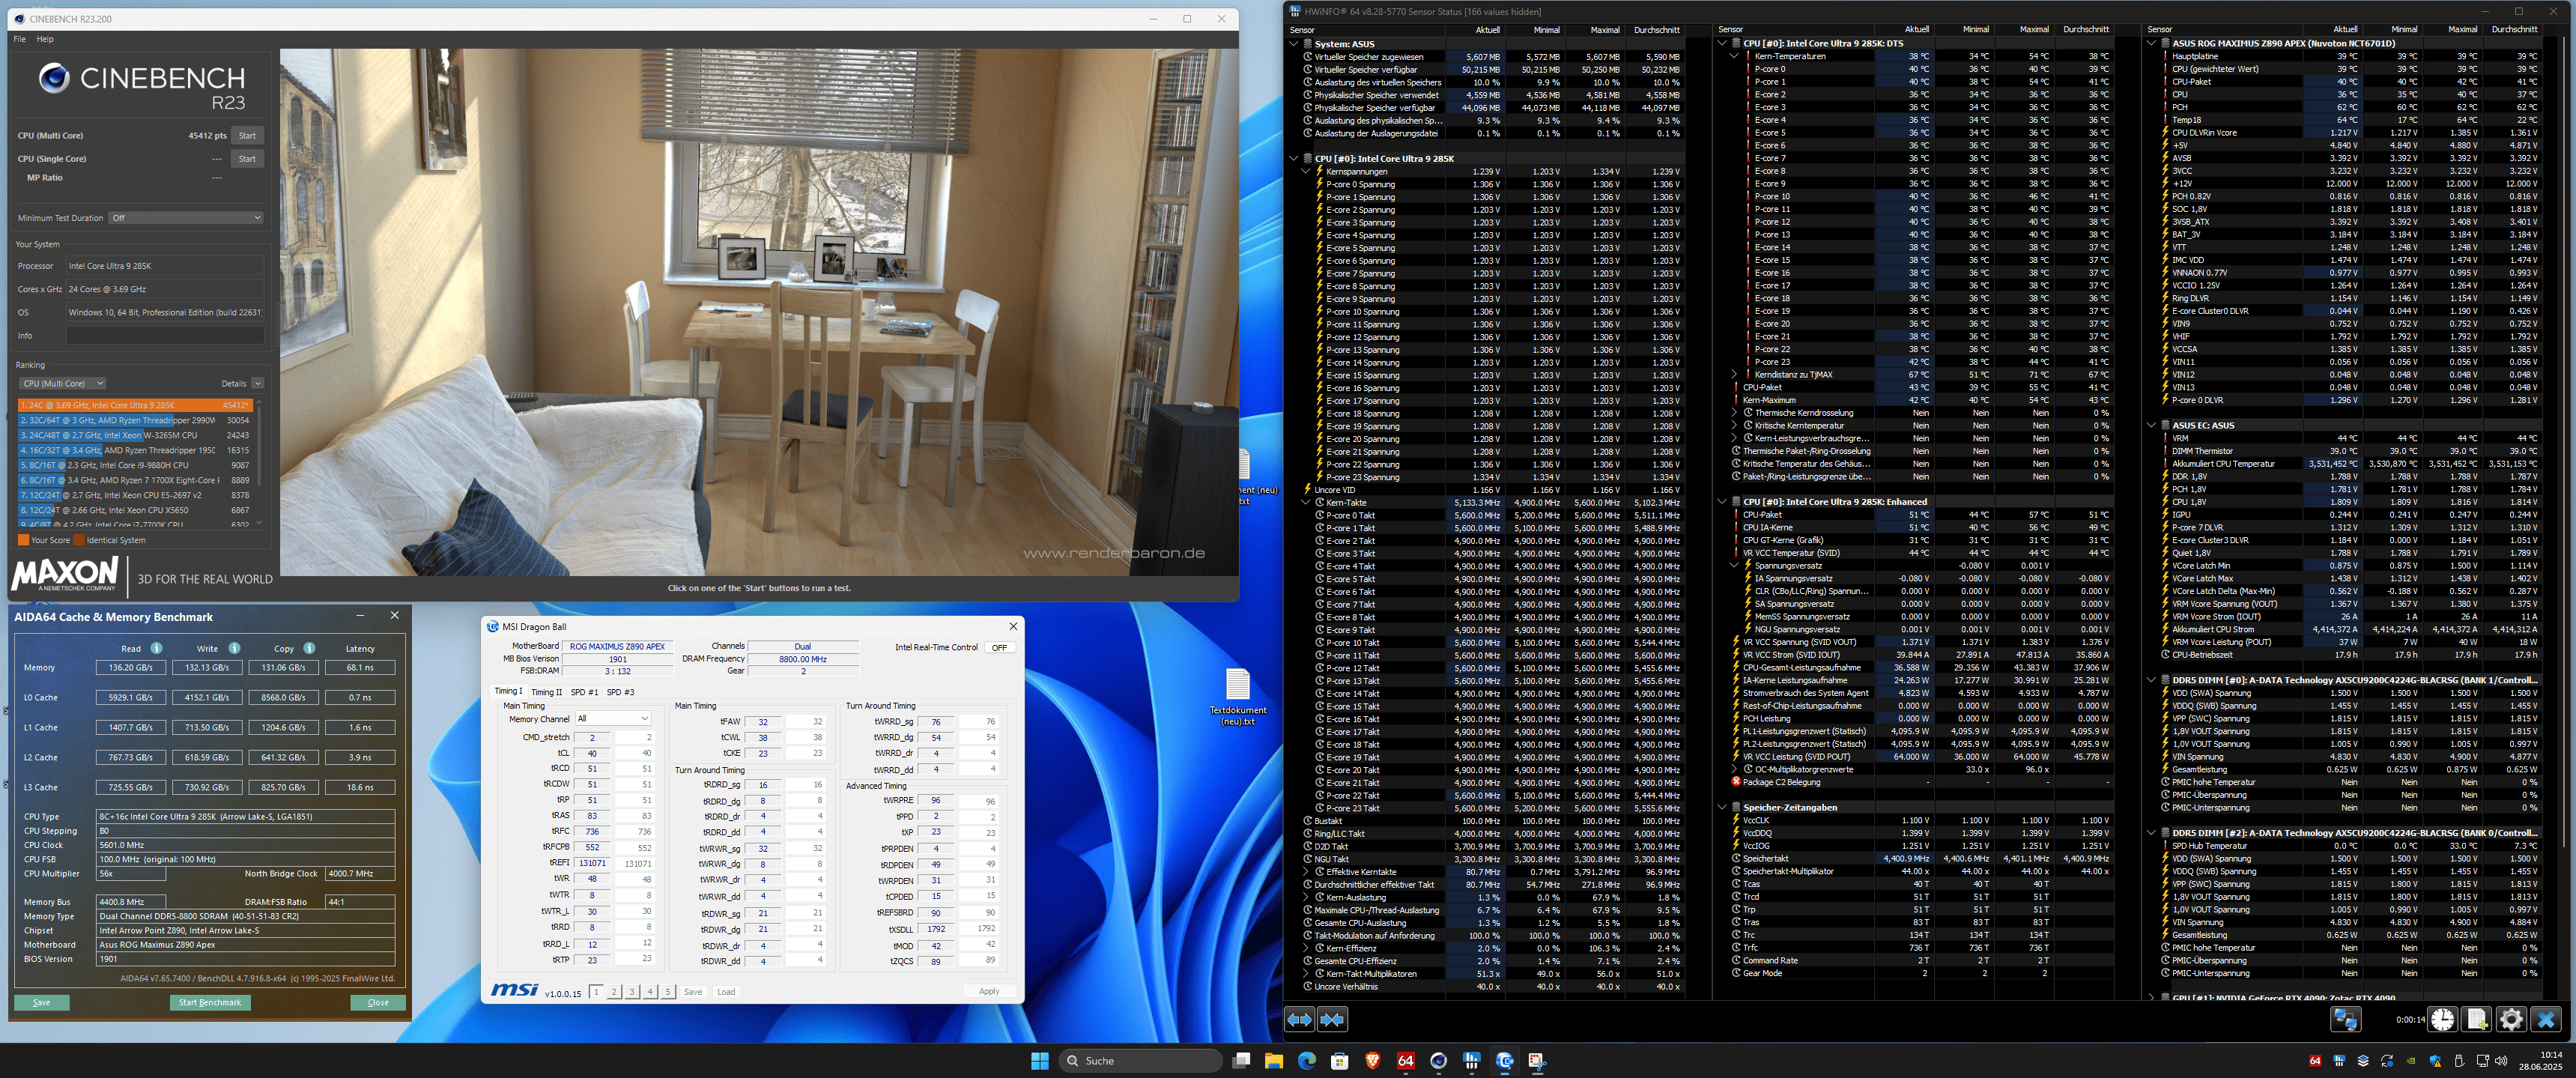Open Minimum Test Duration dropdown in Cinebench
Viewport: 2576px width, 1078px height.
tap(186, 218)
